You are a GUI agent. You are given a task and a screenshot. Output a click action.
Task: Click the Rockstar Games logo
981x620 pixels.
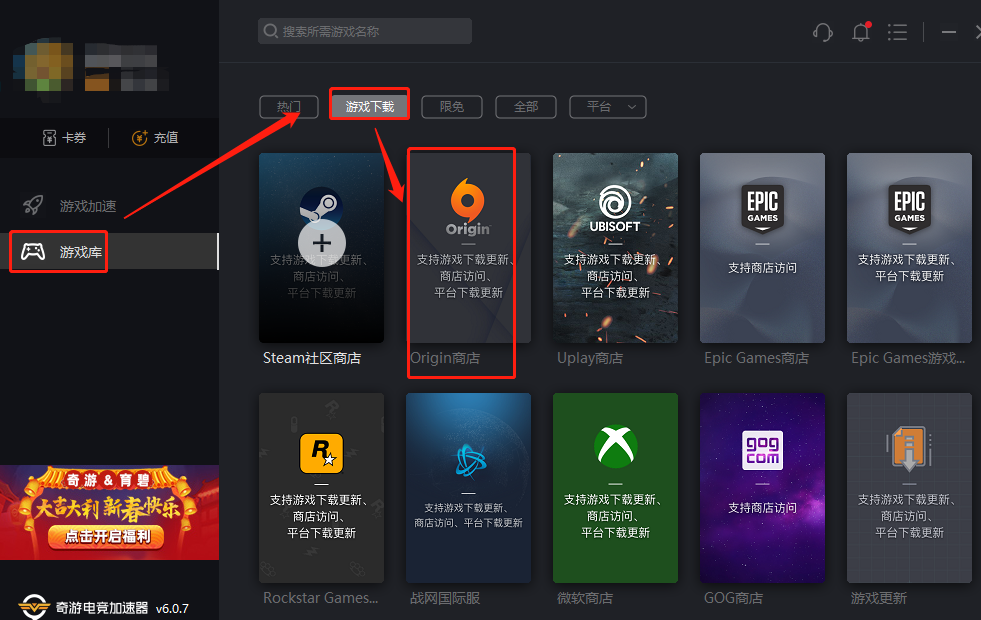322,454
